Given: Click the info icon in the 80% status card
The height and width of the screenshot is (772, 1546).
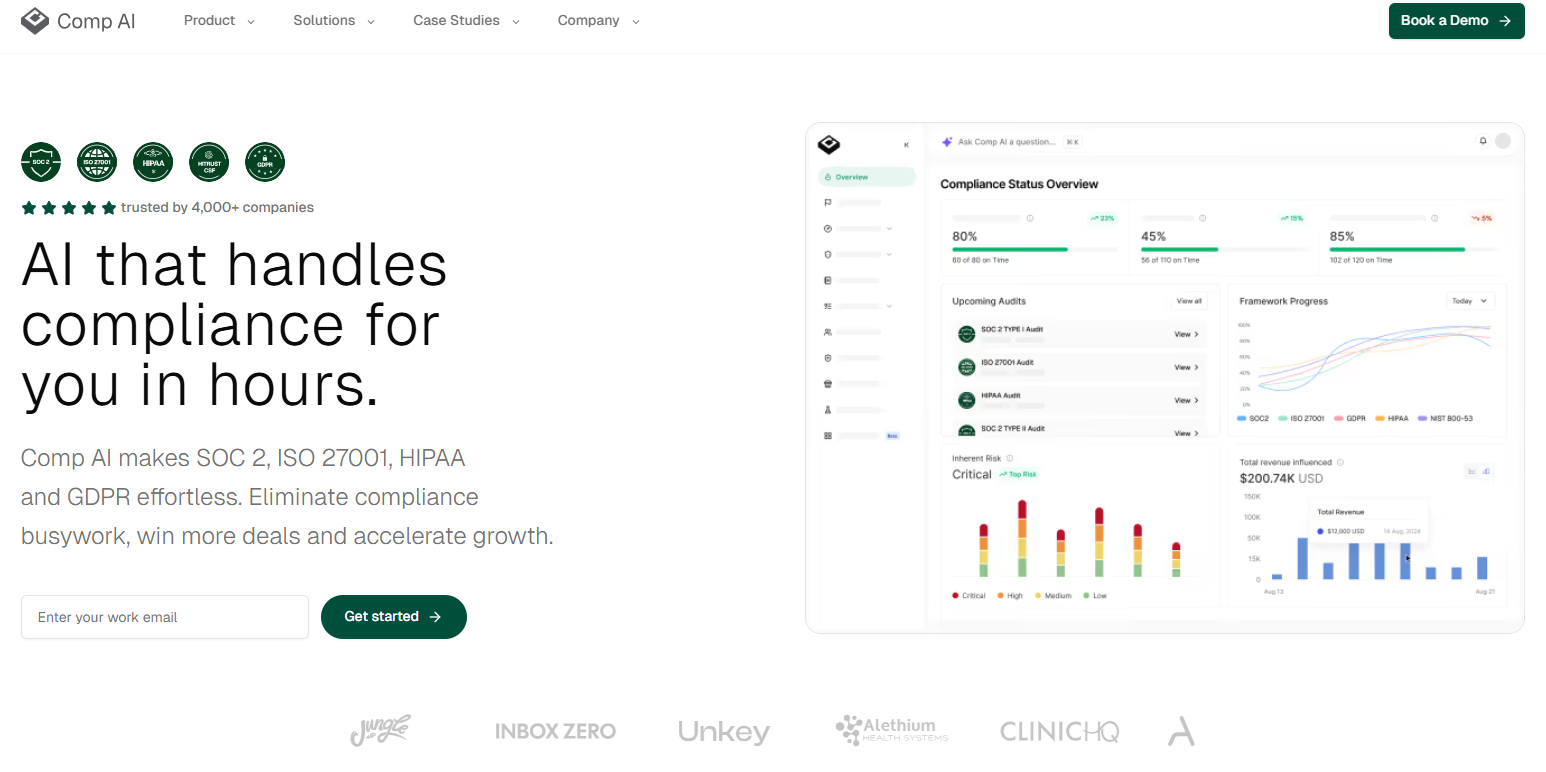Looking at the screenshot, I should pos(1030,218).
